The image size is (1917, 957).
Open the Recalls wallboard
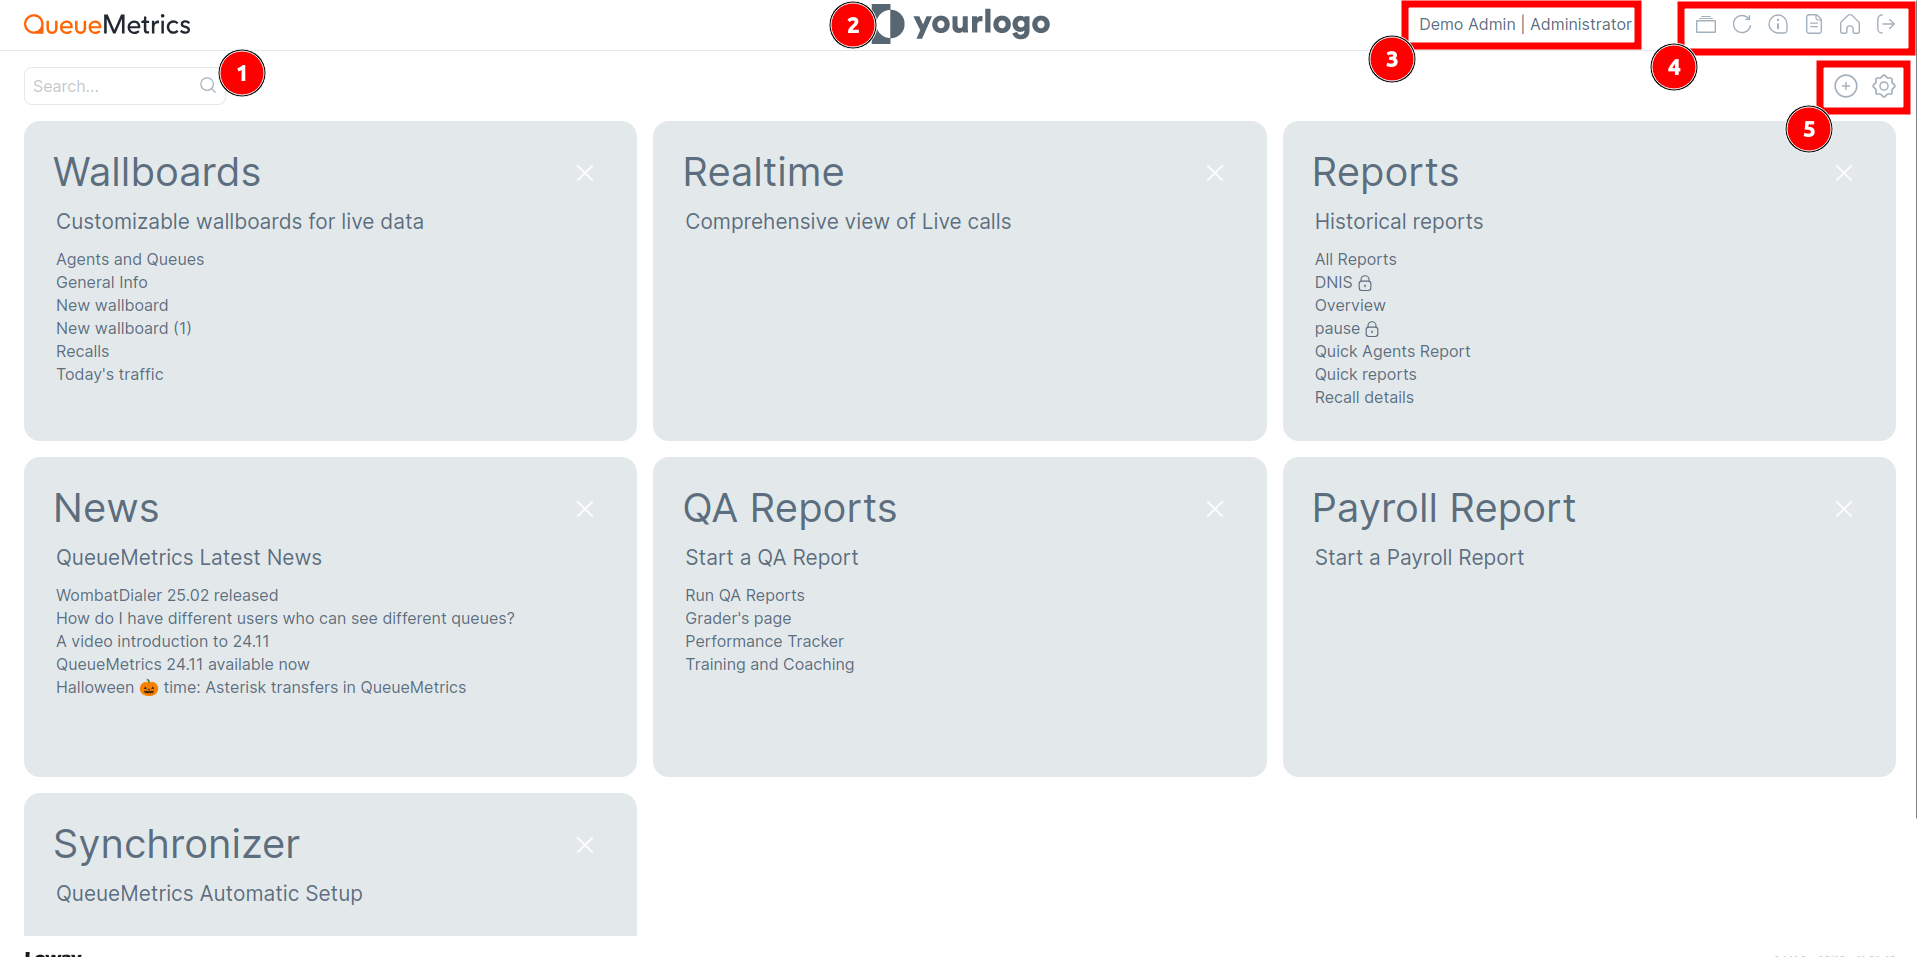83,351
